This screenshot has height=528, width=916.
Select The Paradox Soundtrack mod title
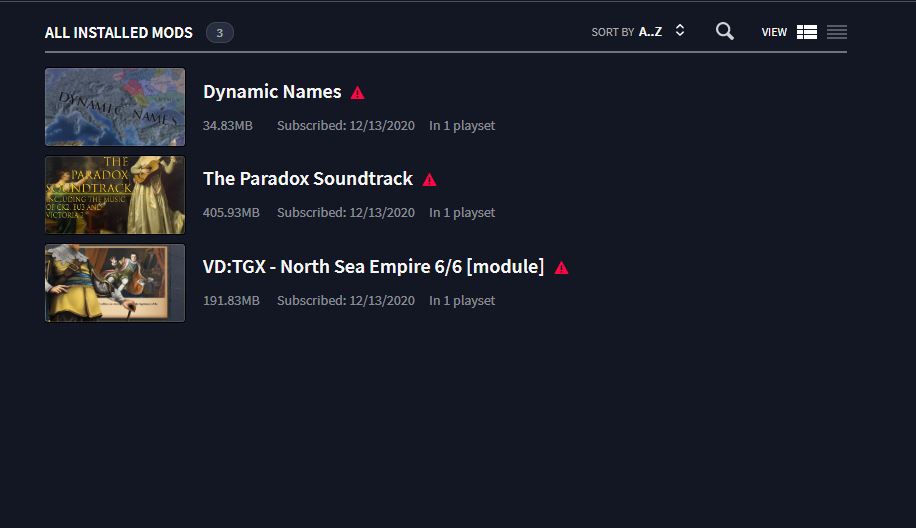click(x=308, y=179)
